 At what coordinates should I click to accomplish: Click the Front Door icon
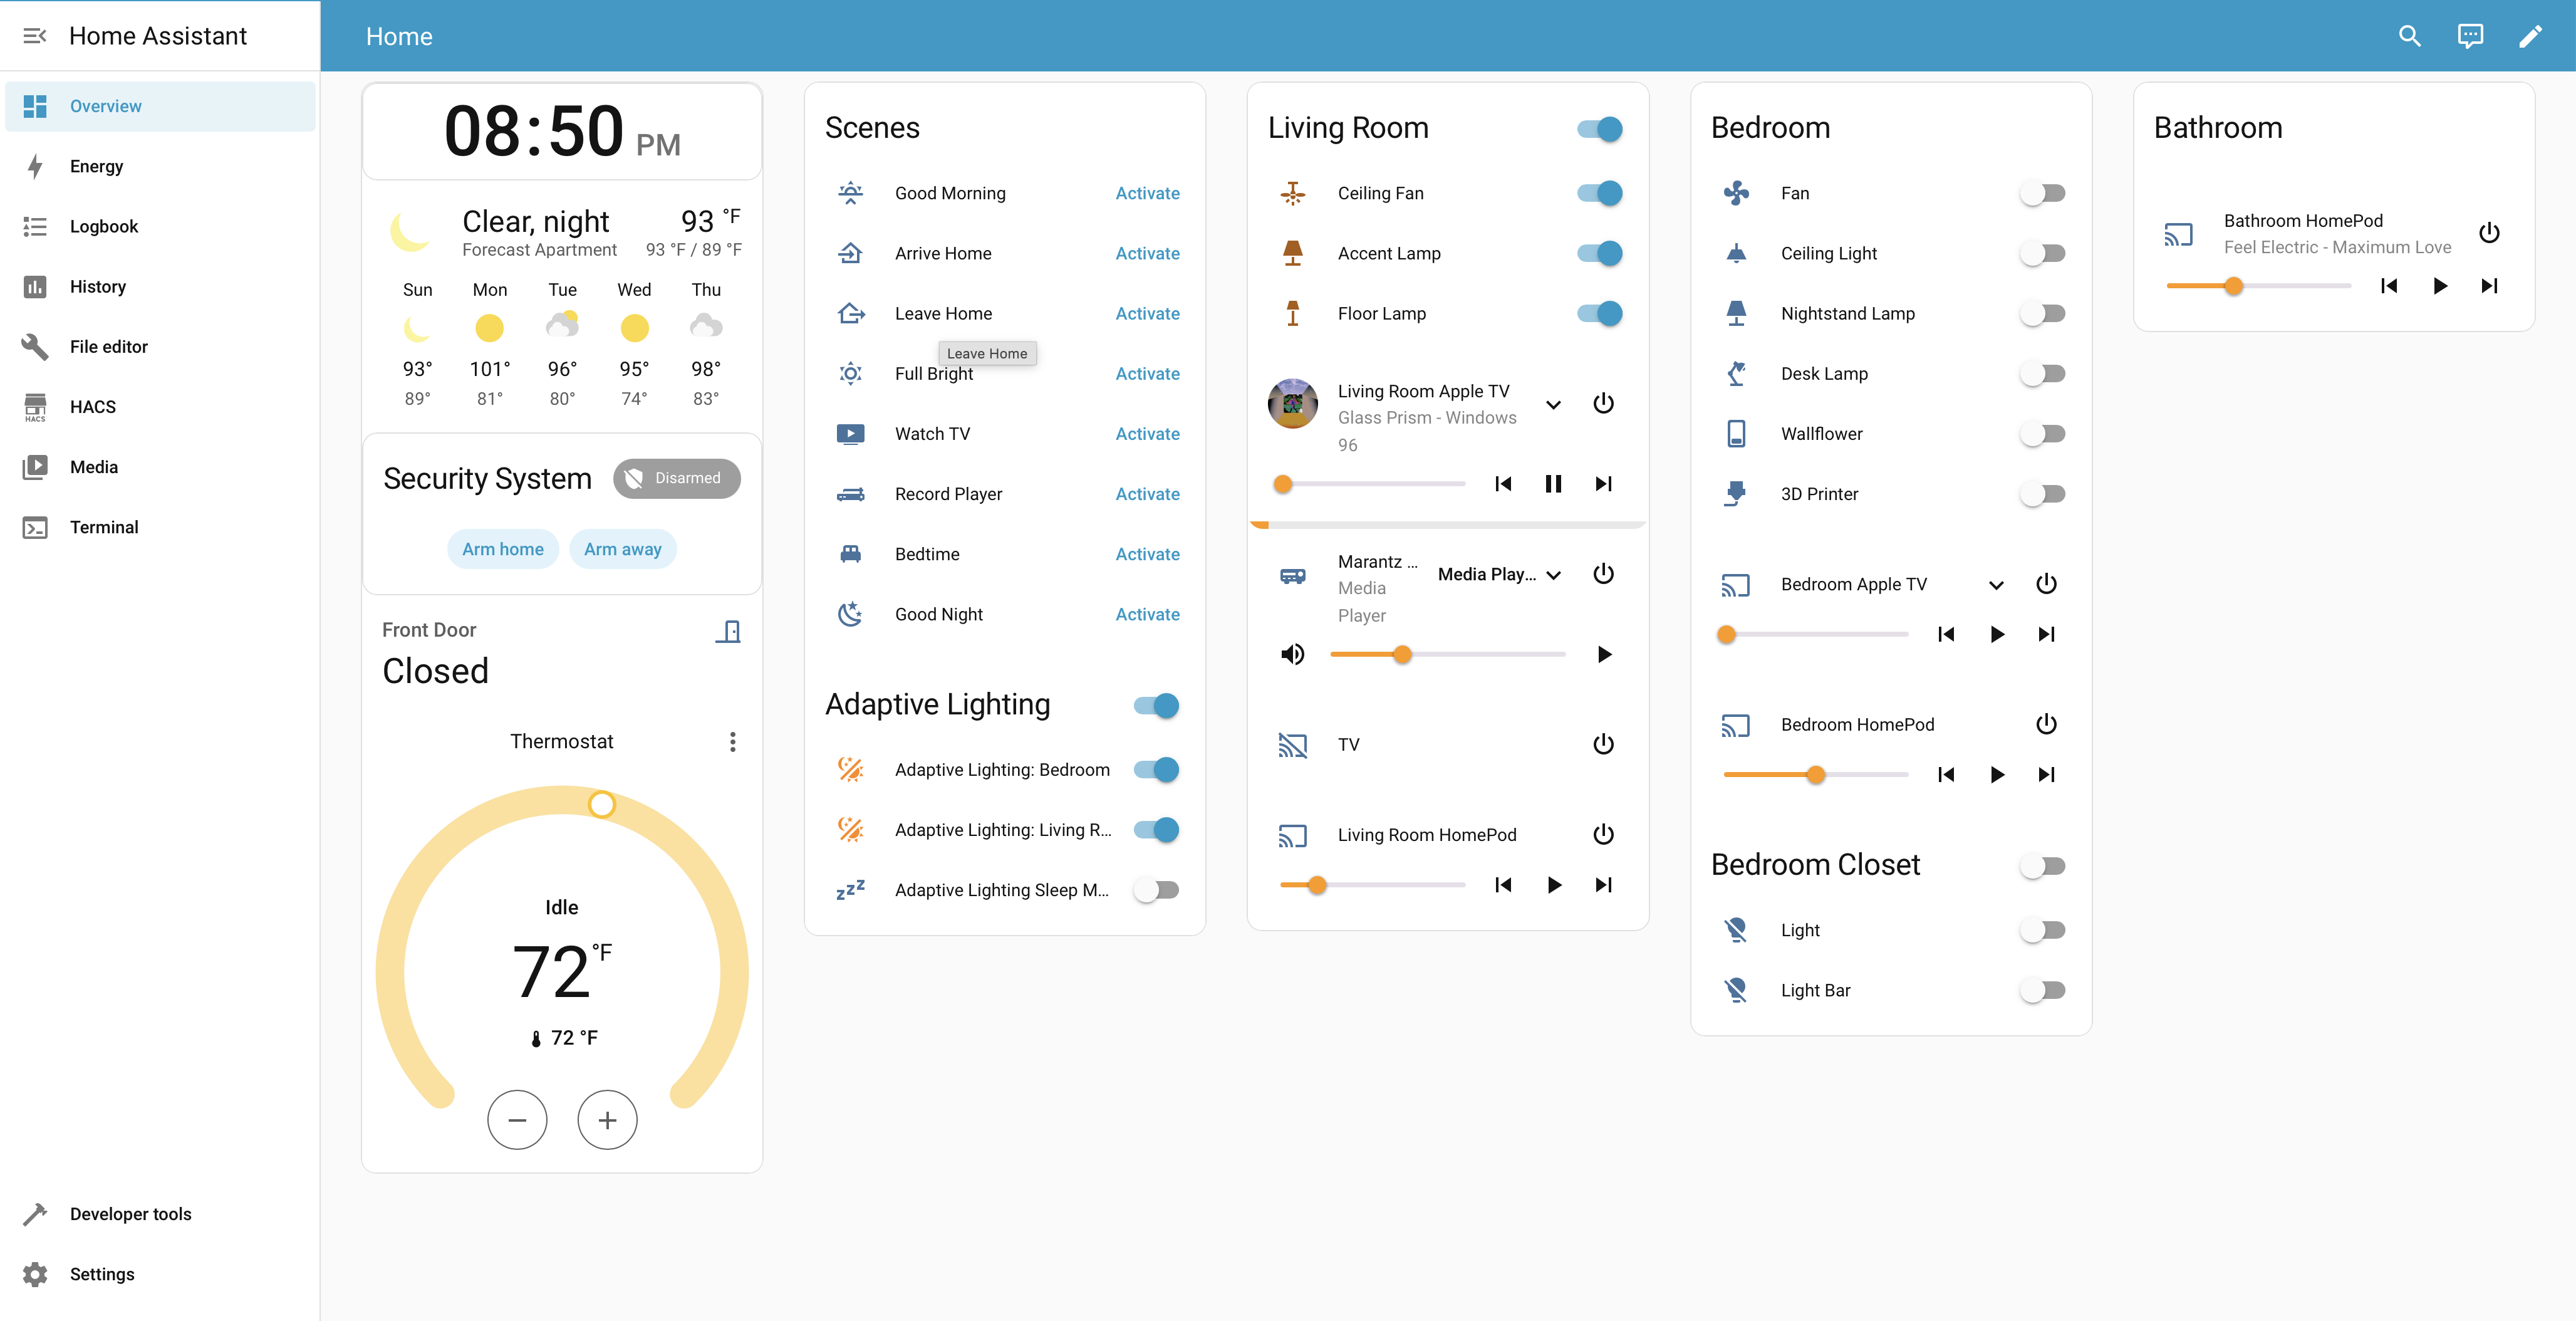point(728,631)
